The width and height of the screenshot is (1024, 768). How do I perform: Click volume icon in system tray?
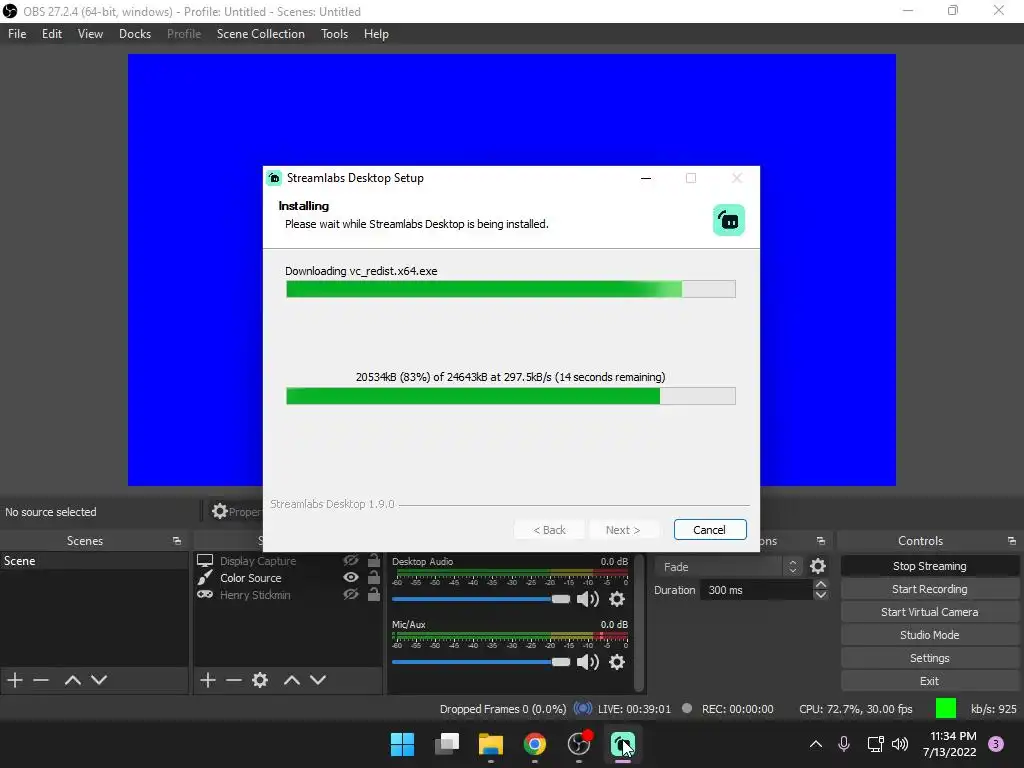pyautogui.click(x=900, y=744)
